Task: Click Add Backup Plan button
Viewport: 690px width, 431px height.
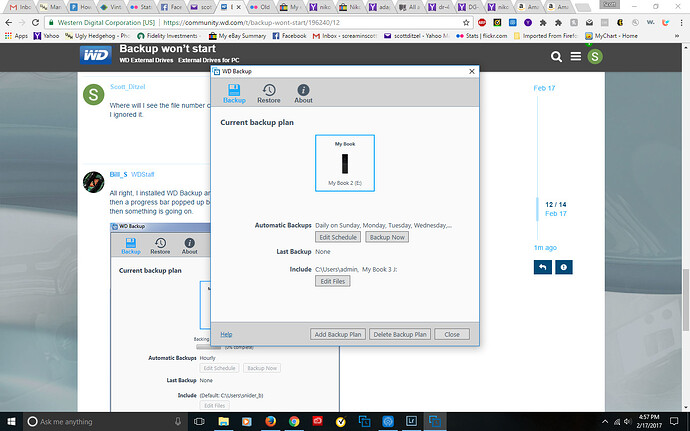Action: pos(338,334)
